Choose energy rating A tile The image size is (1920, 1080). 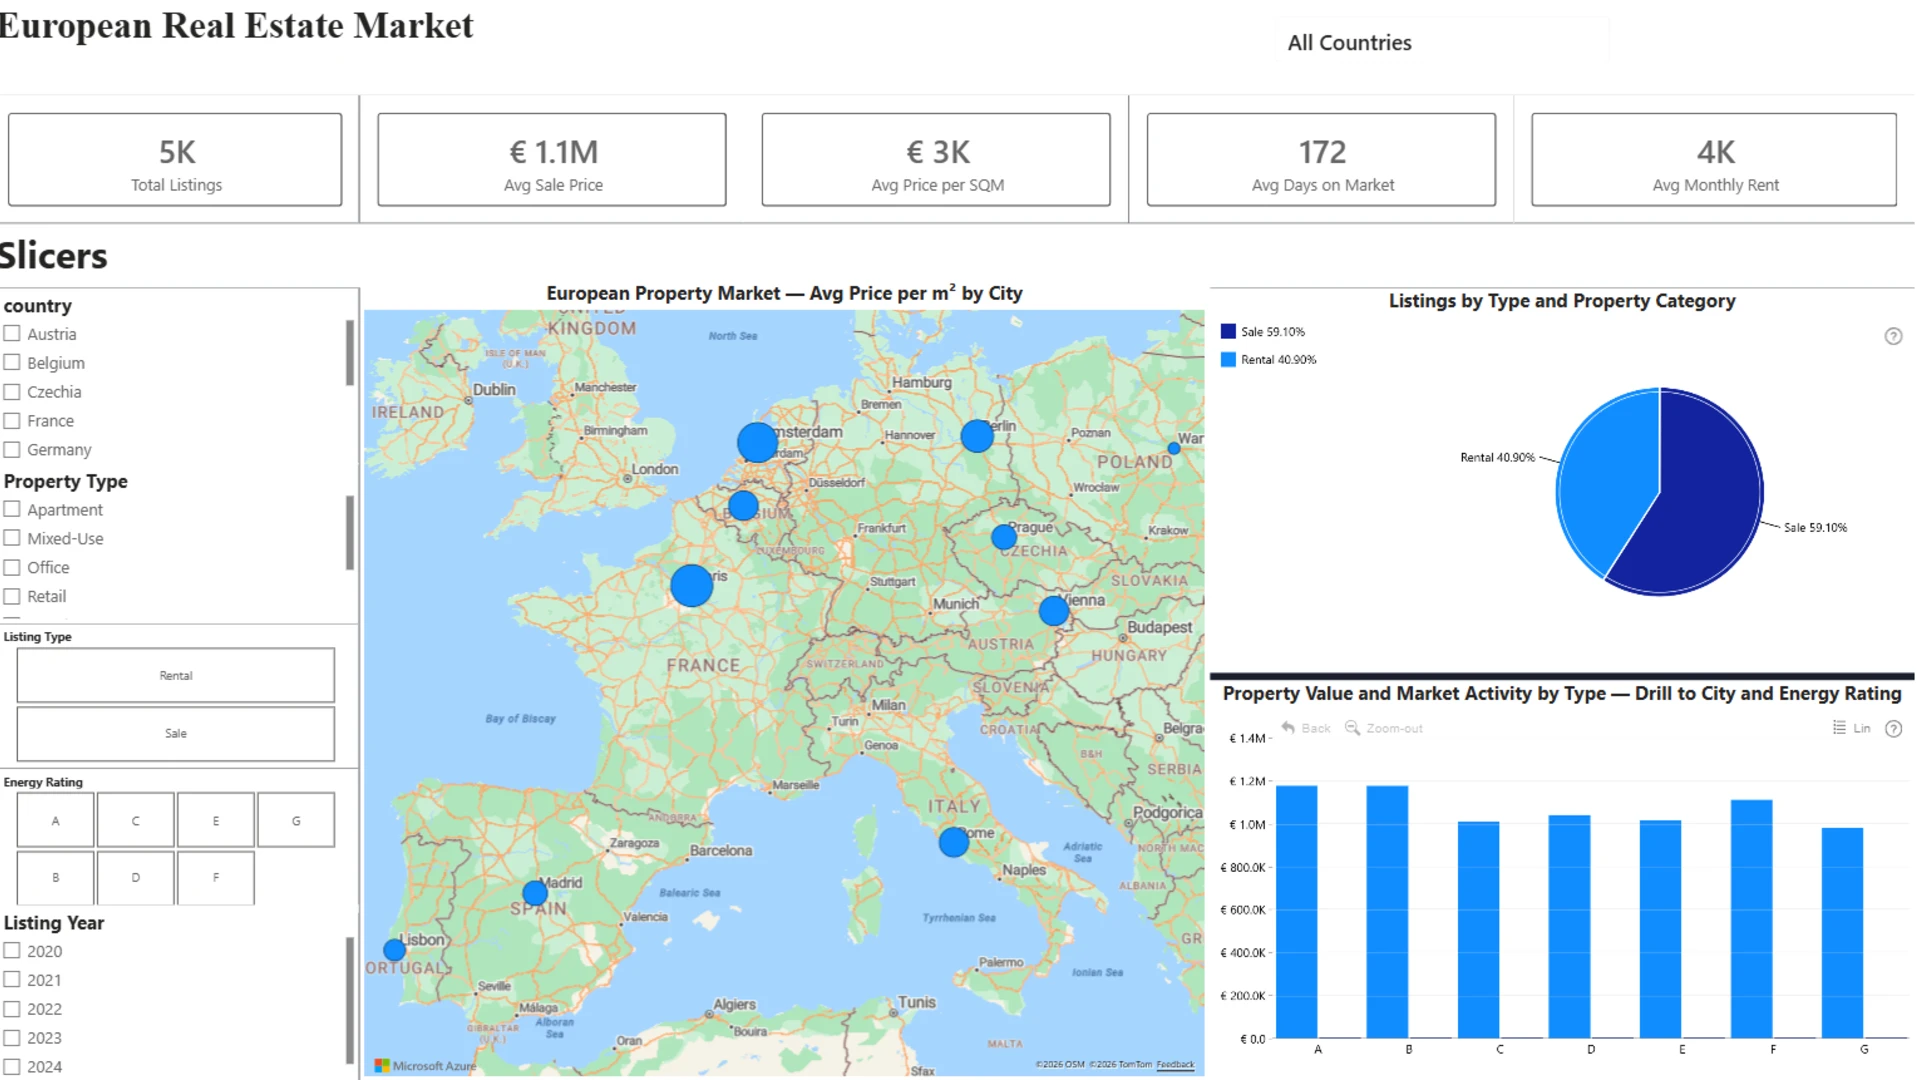[x=56, y=821]
